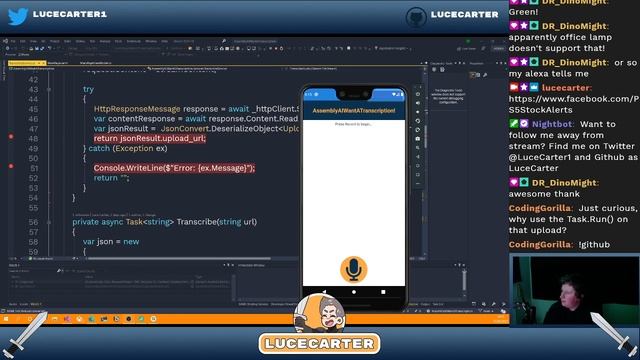Click the Nightbot username in chat
The width and height of the screenshot is (640, 360).
[x=553, y=124]
